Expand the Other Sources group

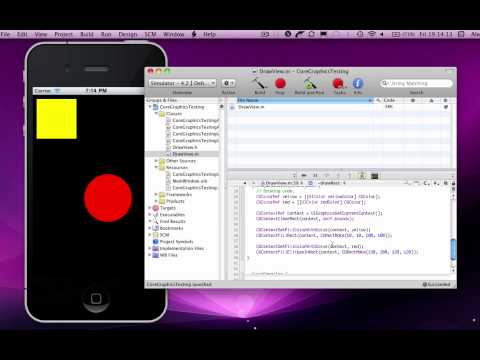tap(156, 161)
